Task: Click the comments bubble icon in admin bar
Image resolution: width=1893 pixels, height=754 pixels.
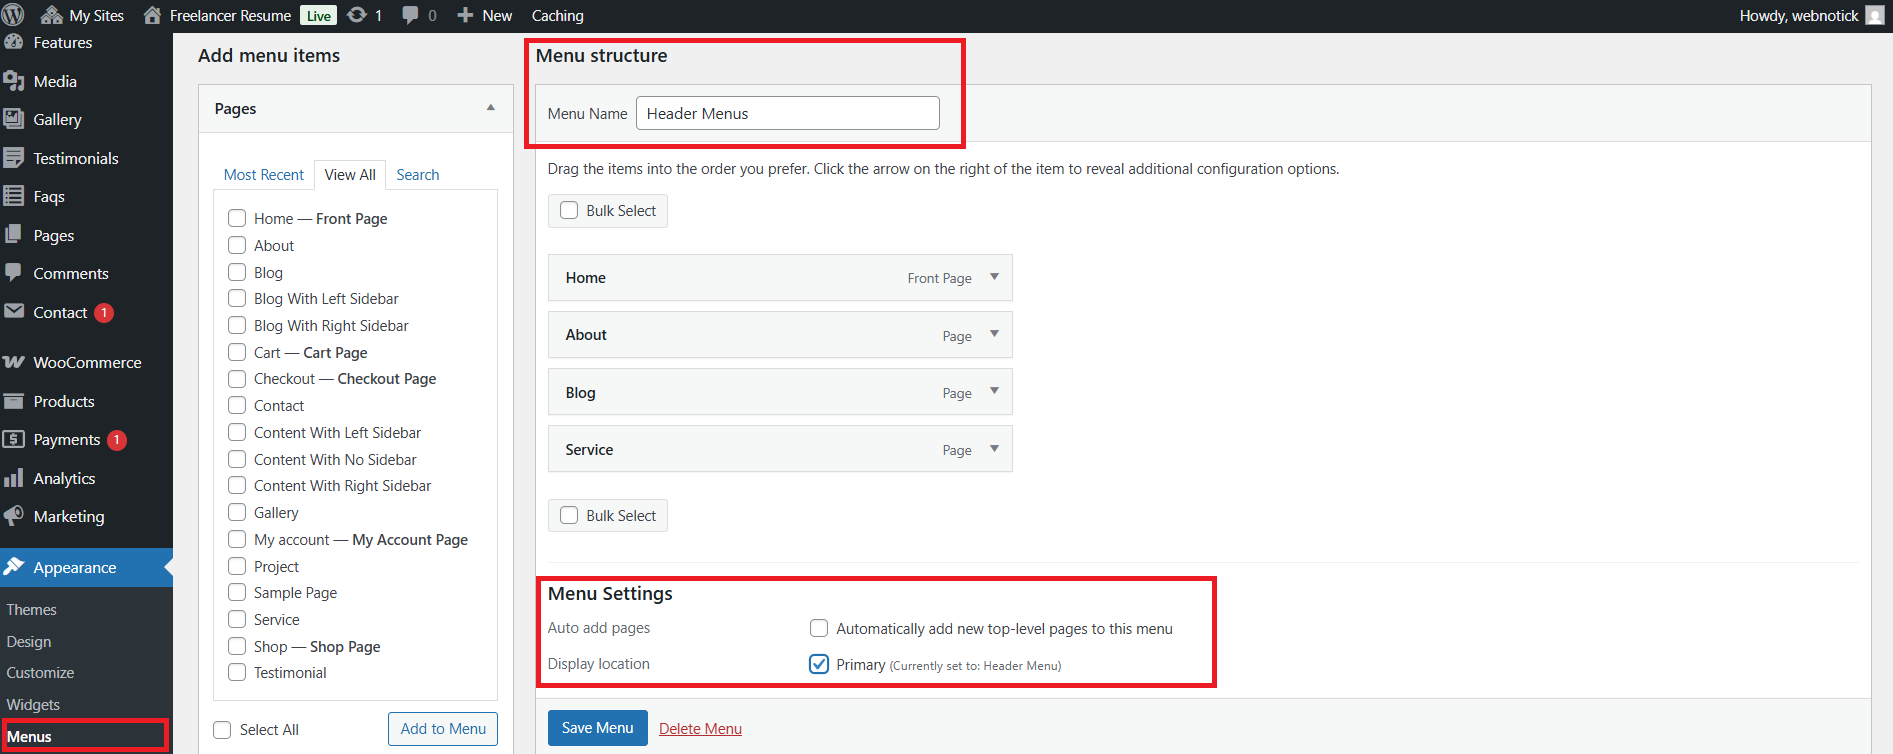Action: [x=410, y=15]
